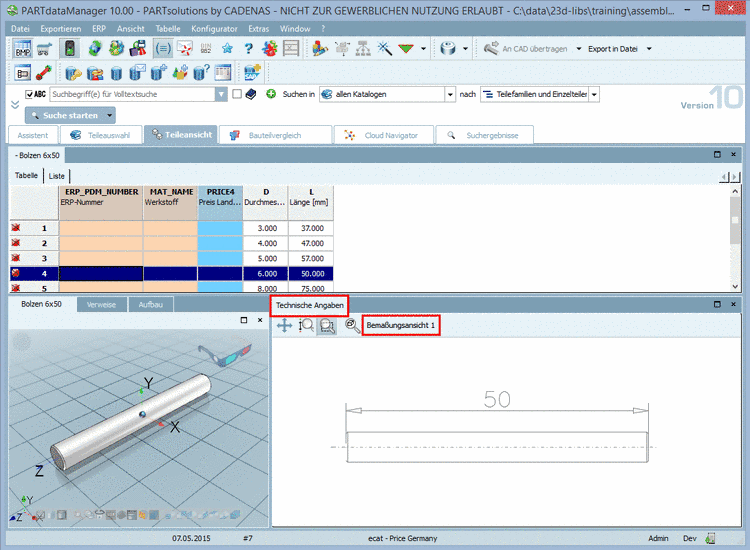
Task: Click the traffic light icon in toolbar
Action: [x=71, y=49]
